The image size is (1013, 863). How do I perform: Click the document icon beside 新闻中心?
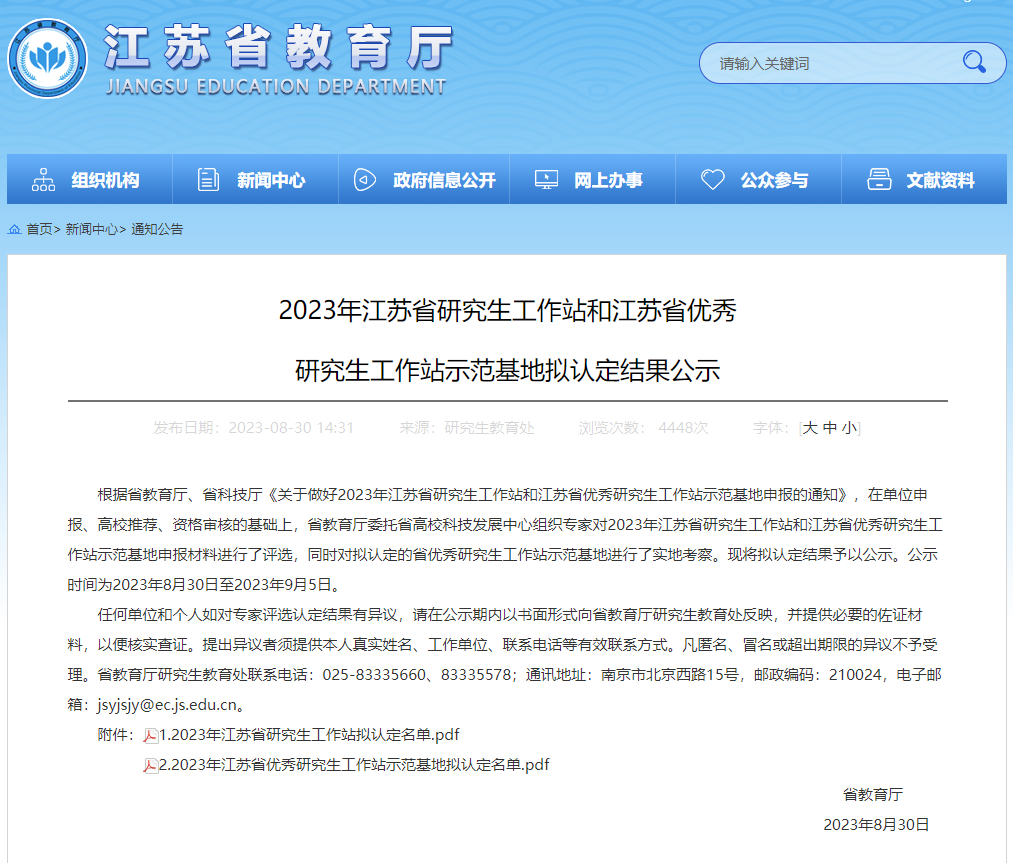[x=208, y=180]
